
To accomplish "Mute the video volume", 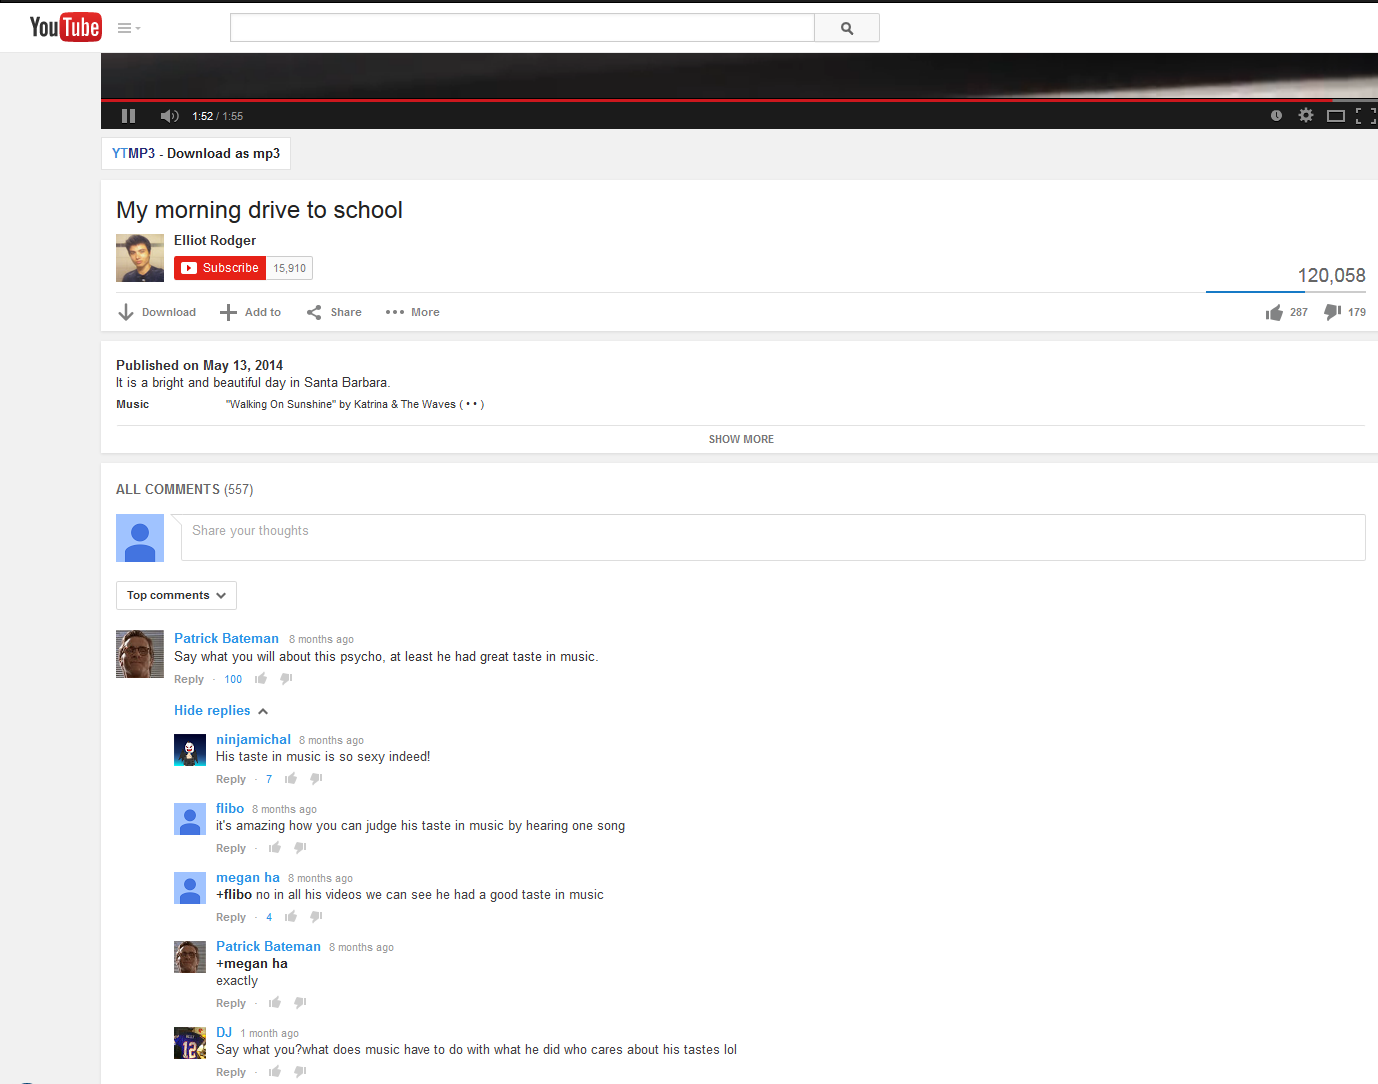I will point(169,116).
